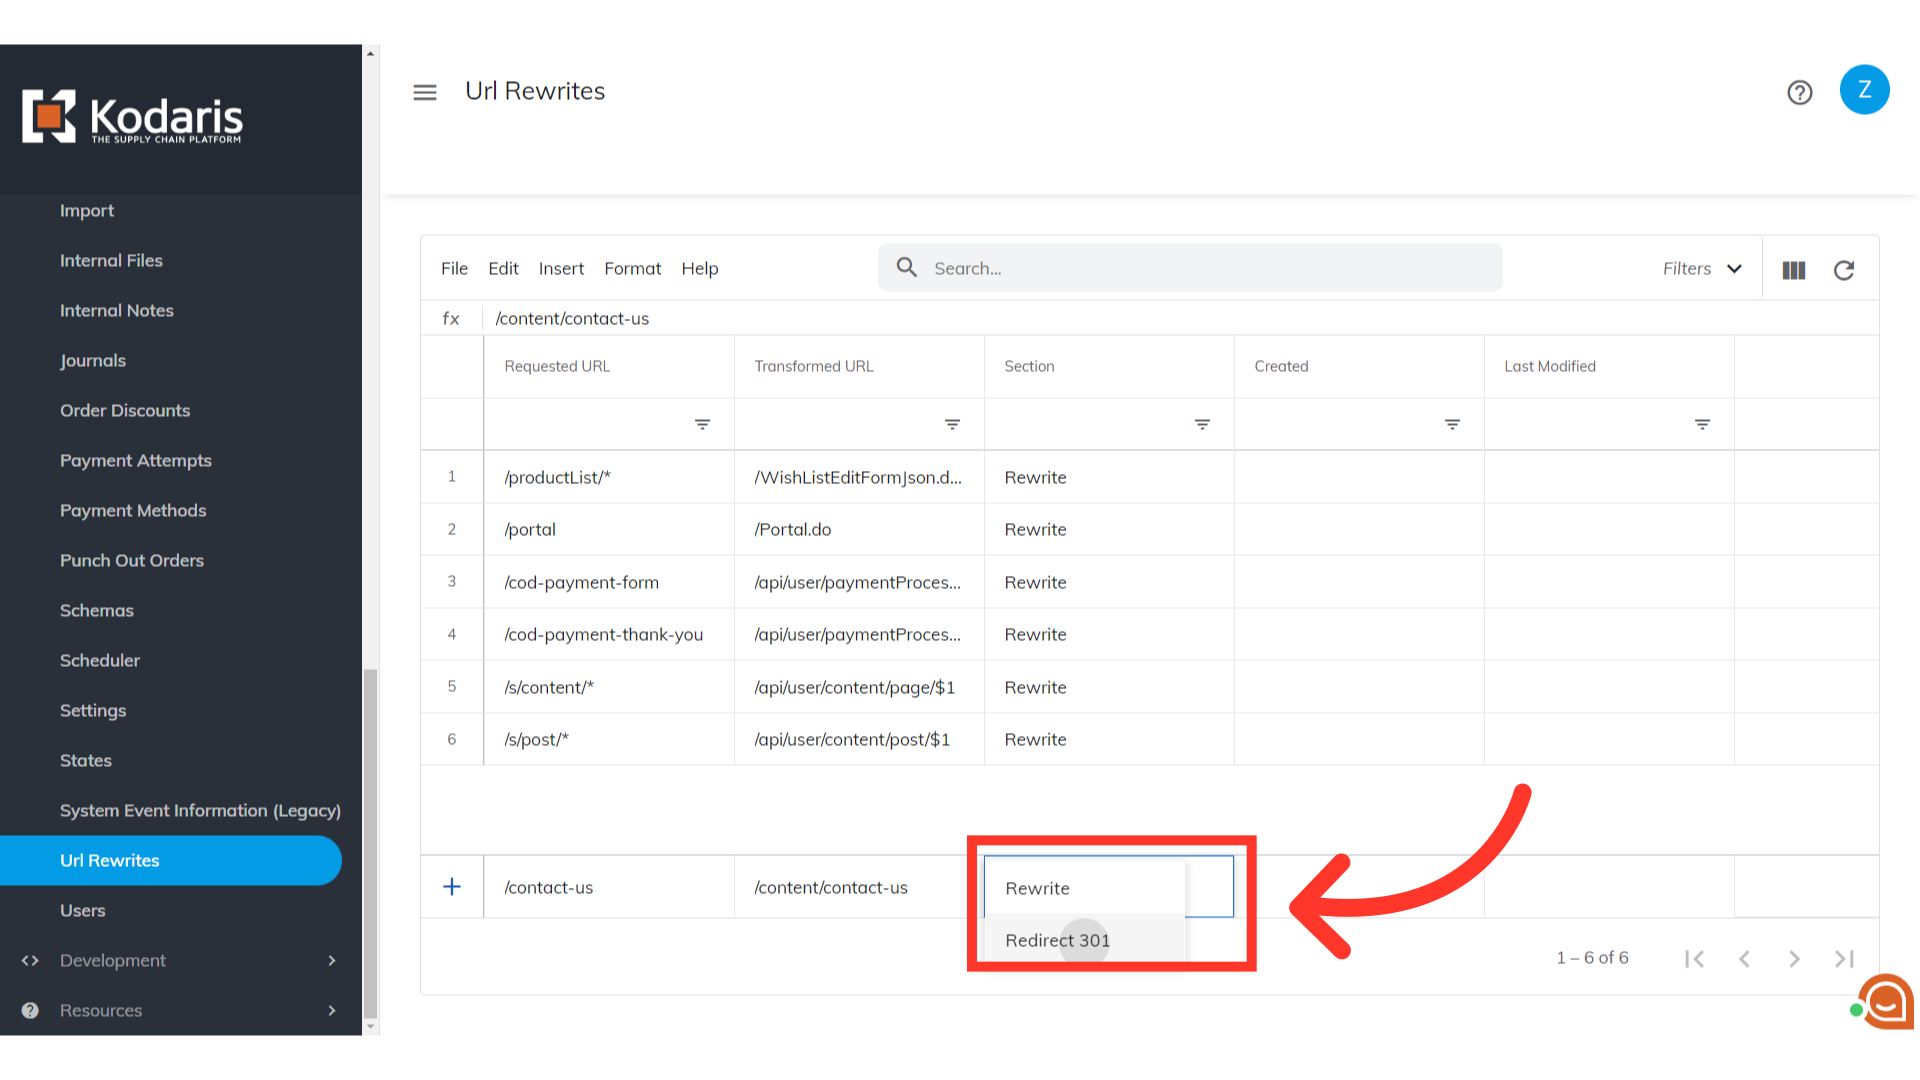Click the column chooser icon

tap(1794, 270)
